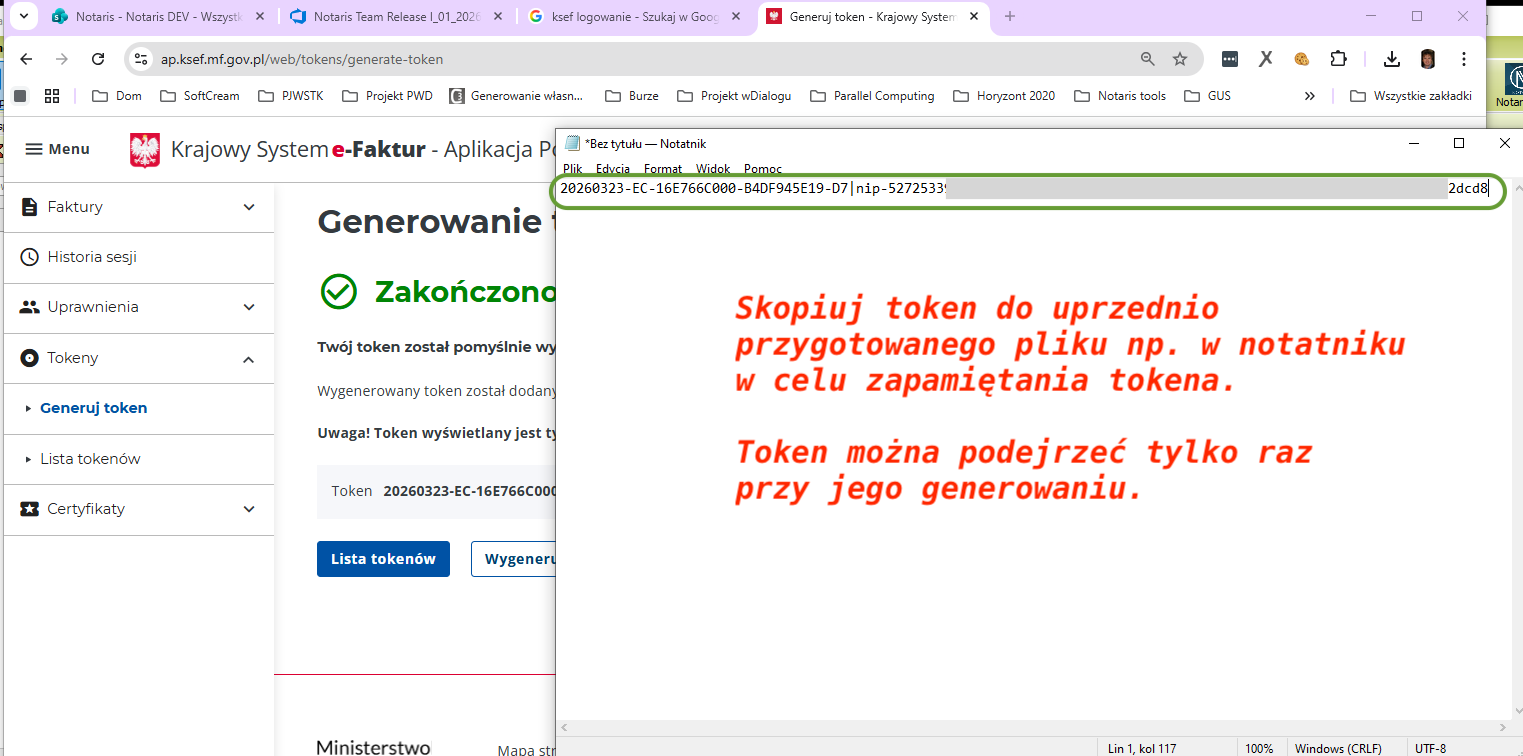Open the bookmarks apps grid icon
The width and height of the screenshot is (1523, 756).
pyautogui.click(x=52, y=96)
